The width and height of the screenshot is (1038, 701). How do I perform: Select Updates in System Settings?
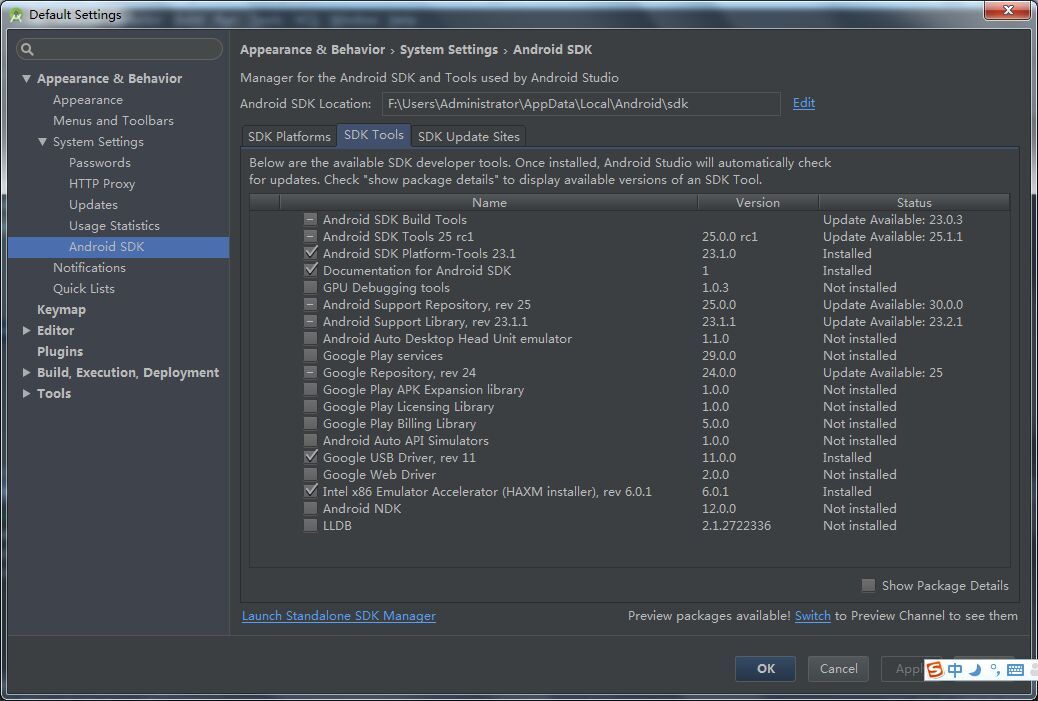point(93,205)
